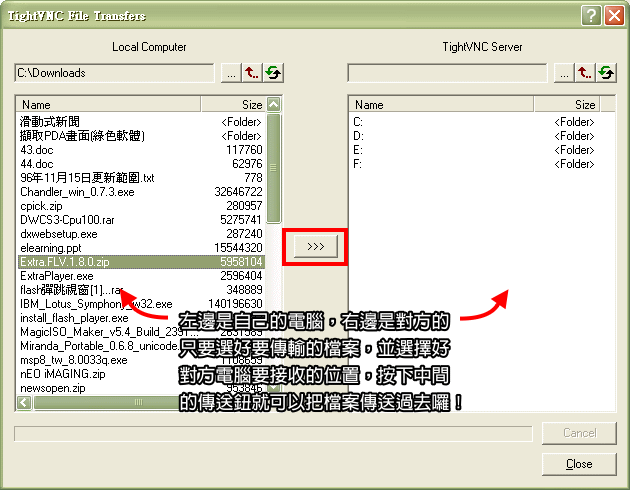
Task: Select the 擷取PDA畫面(綠色軟體) folder
Action: [x=141, y=136]
